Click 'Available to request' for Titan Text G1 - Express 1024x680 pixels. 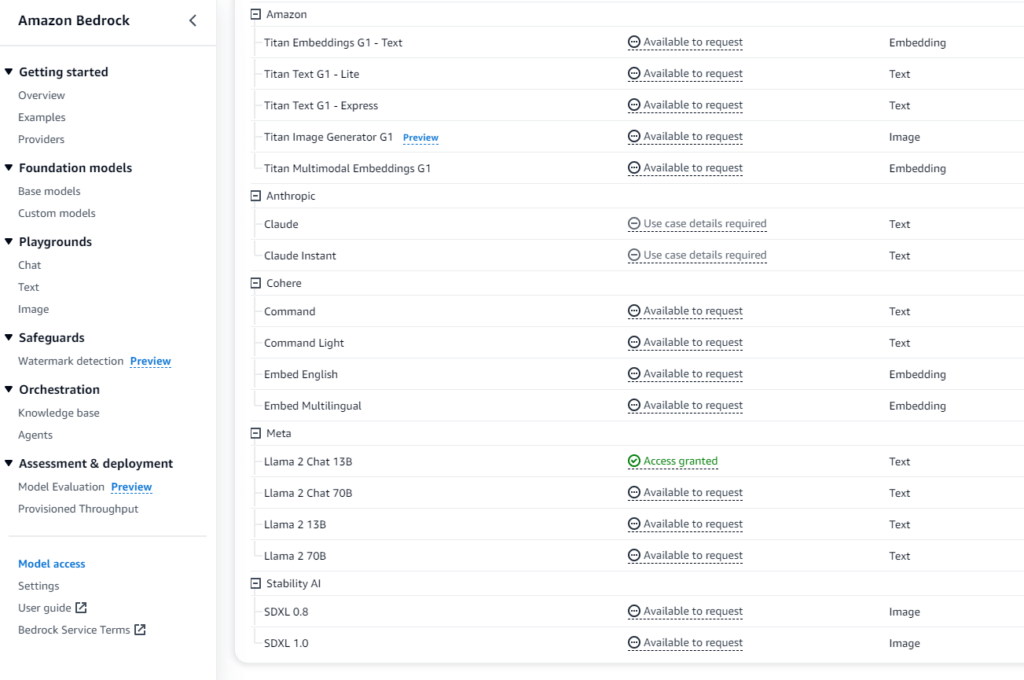[x=693, y=105]
